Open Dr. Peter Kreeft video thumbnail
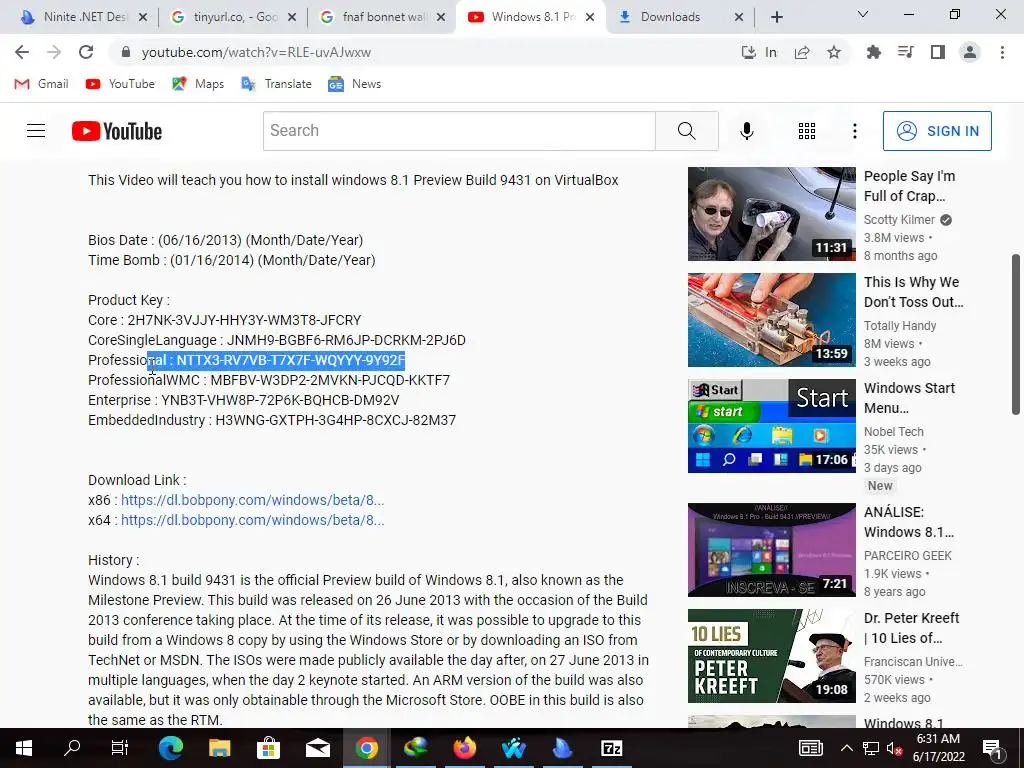This screenshot has width=1024, height=768. point(771,656)
